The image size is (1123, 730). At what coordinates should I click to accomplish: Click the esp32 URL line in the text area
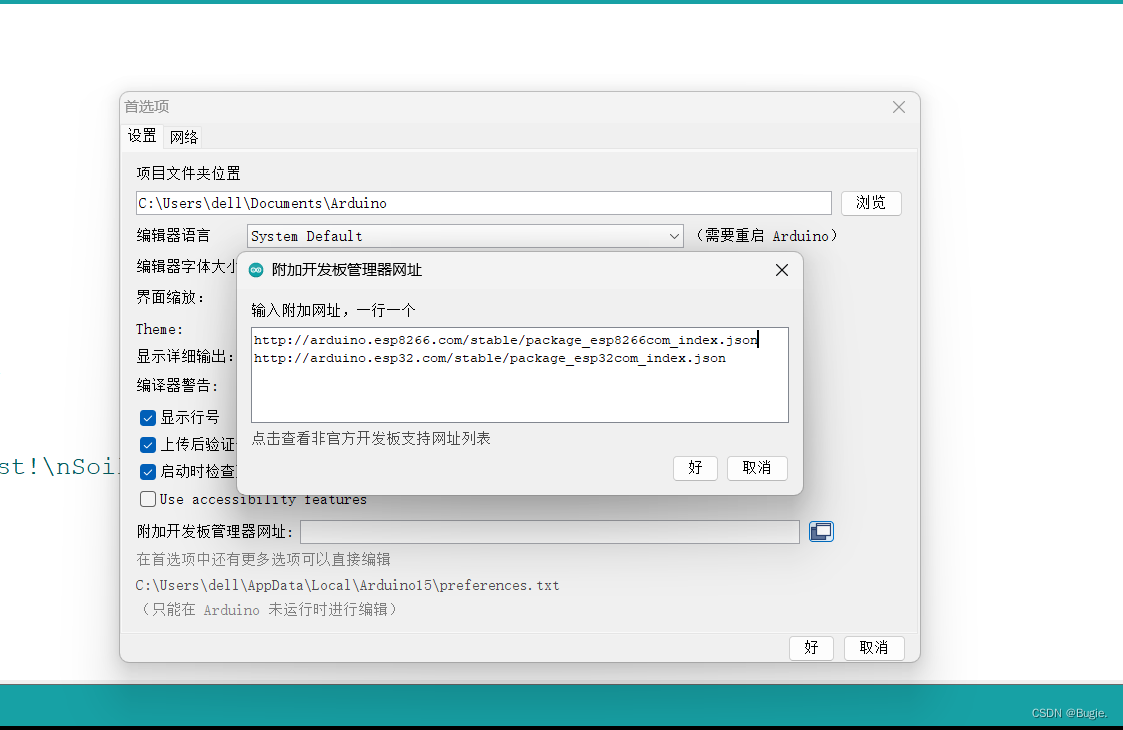coord(490,358)
